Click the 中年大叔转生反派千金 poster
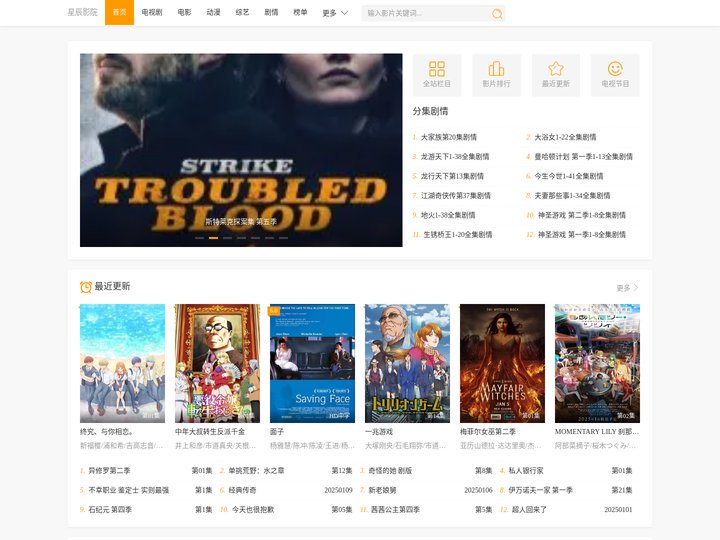Screen dimensions: 720x540 [217, 363]
